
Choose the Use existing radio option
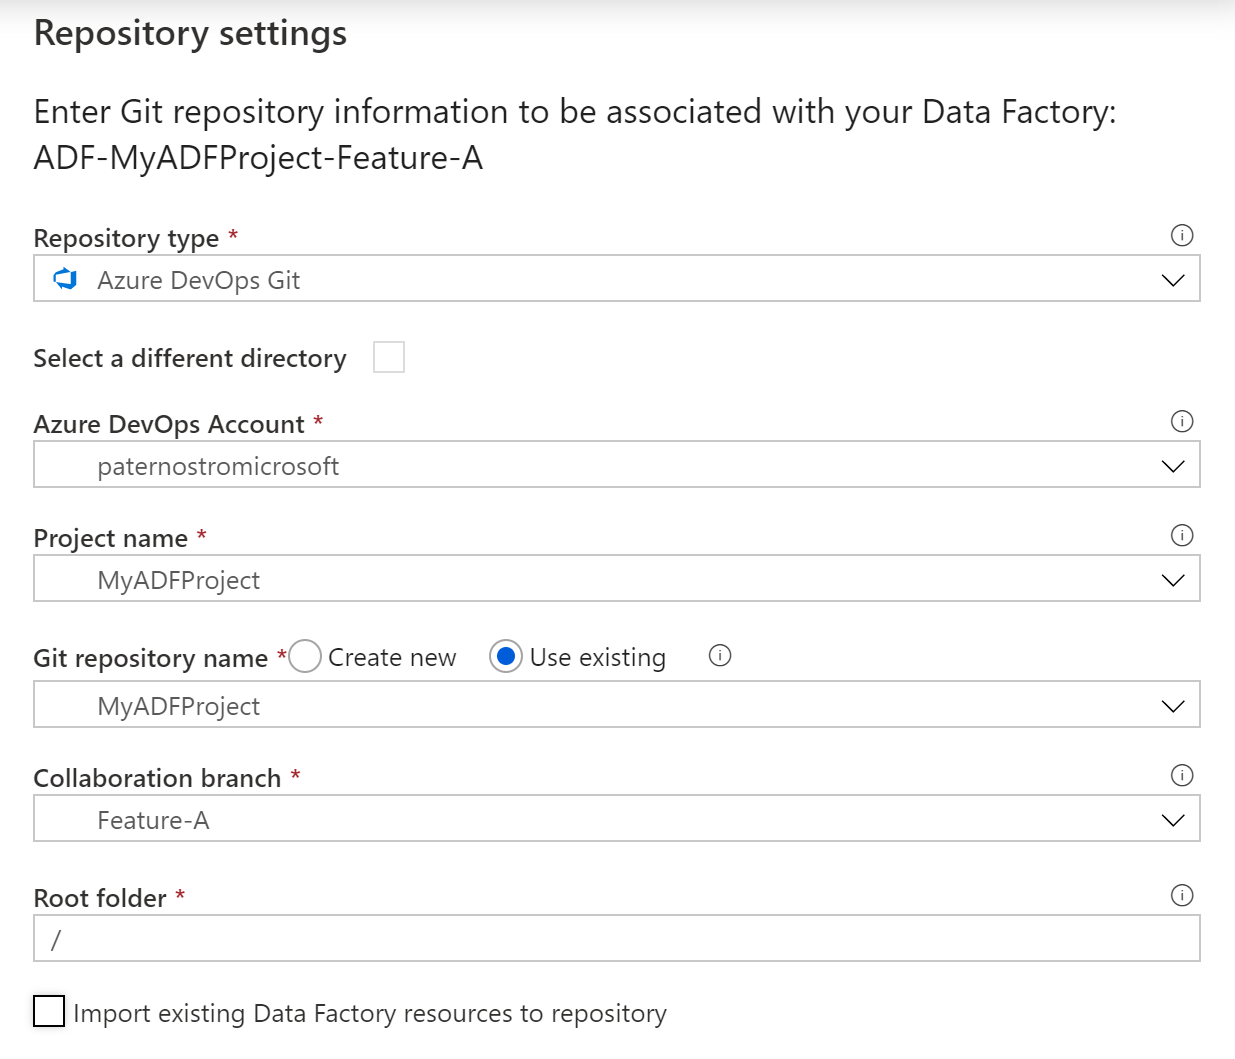pyautogui.click(x=506, y=656)
